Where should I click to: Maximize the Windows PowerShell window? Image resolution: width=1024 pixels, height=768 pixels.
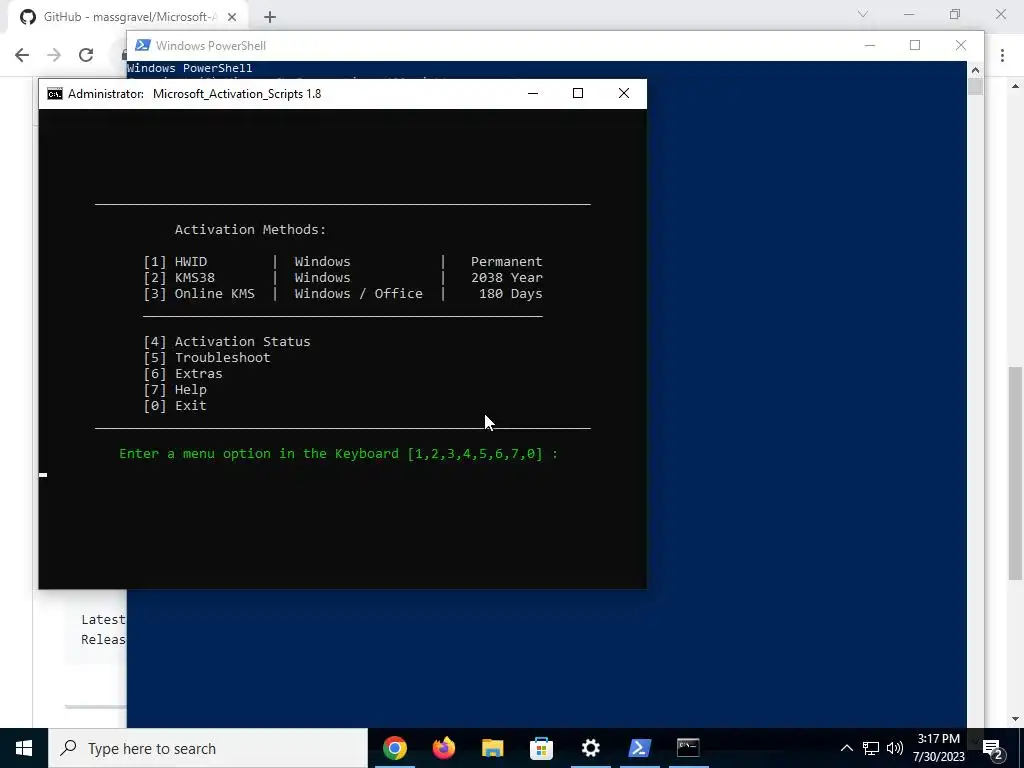pyautogui.click(x=915, y=45)
